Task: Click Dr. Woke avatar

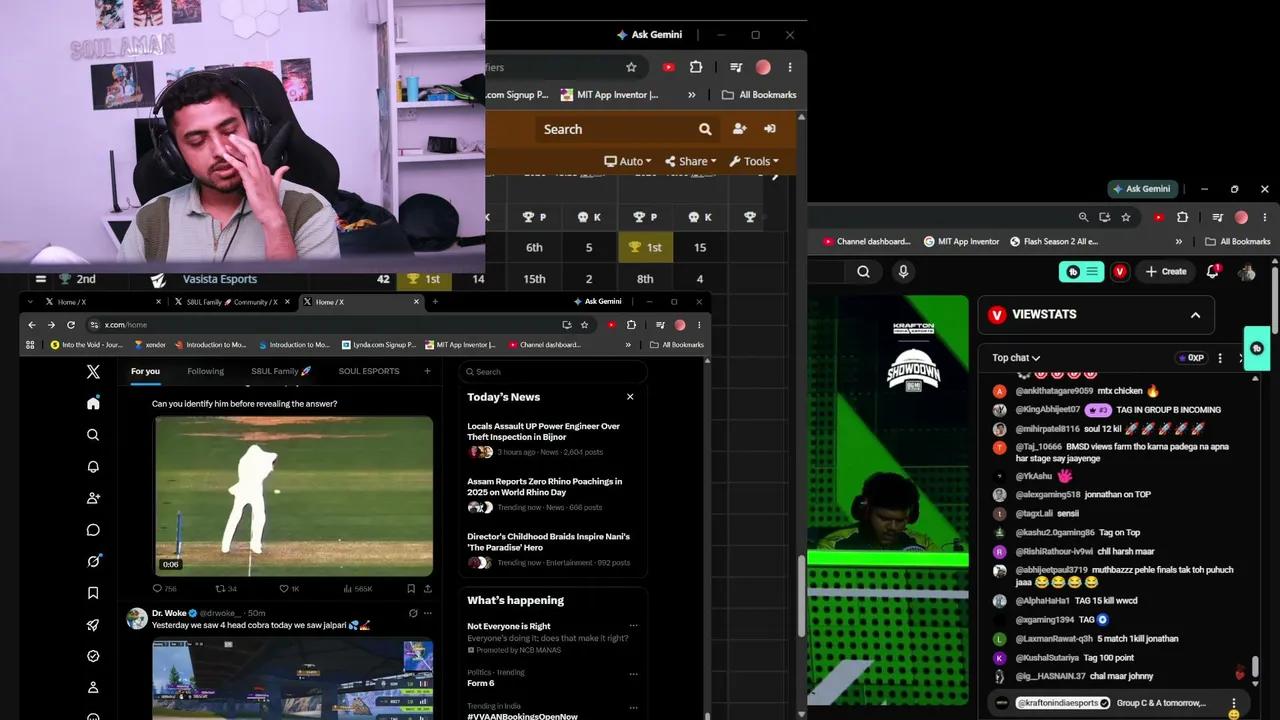Action: (137, 618)
